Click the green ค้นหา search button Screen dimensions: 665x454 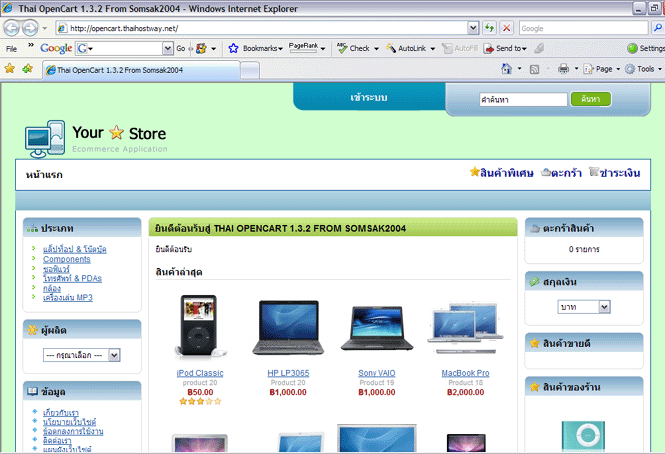[x=591, y=99]
